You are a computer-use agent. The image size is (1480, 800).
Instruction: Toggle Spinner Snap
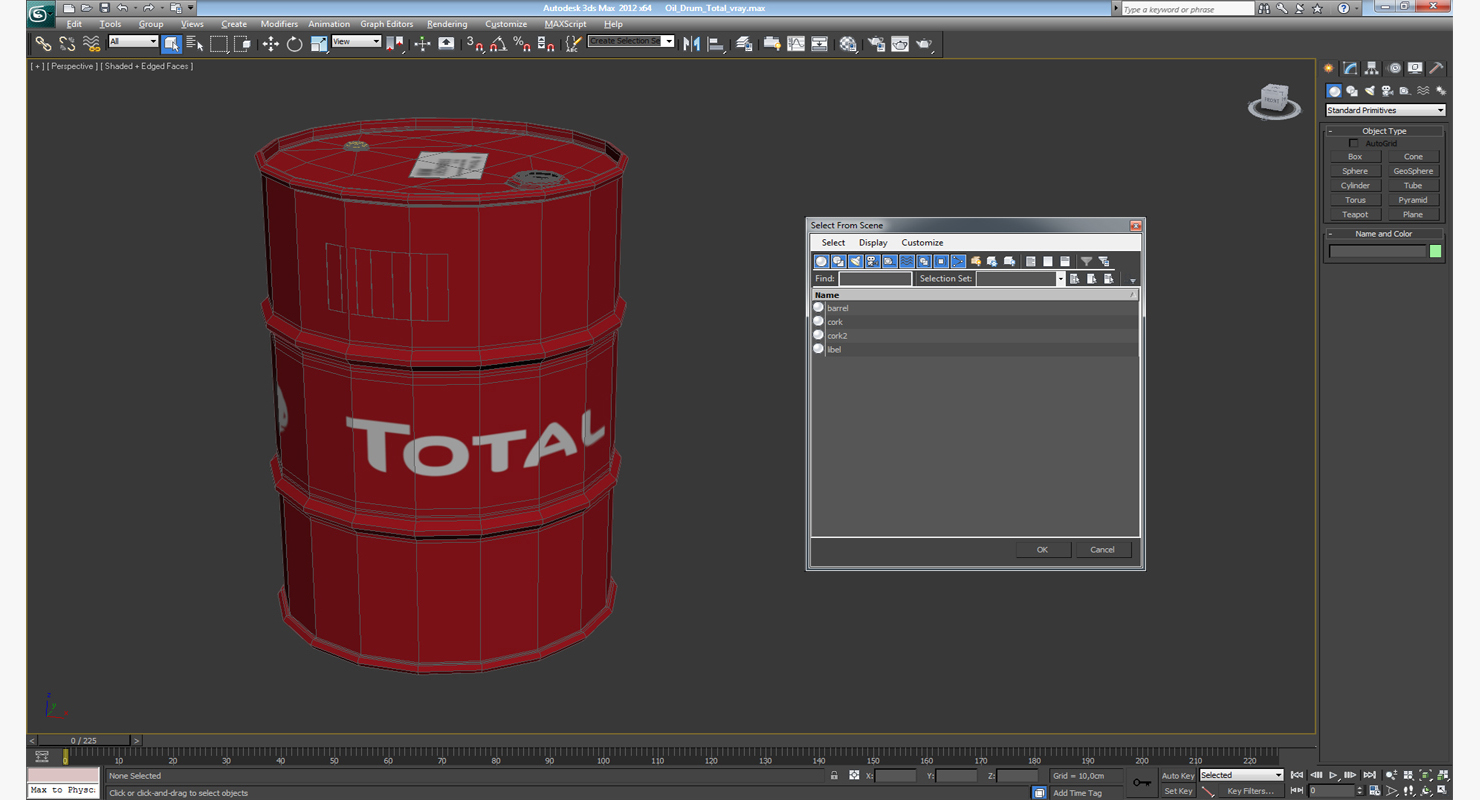point(546,44)
